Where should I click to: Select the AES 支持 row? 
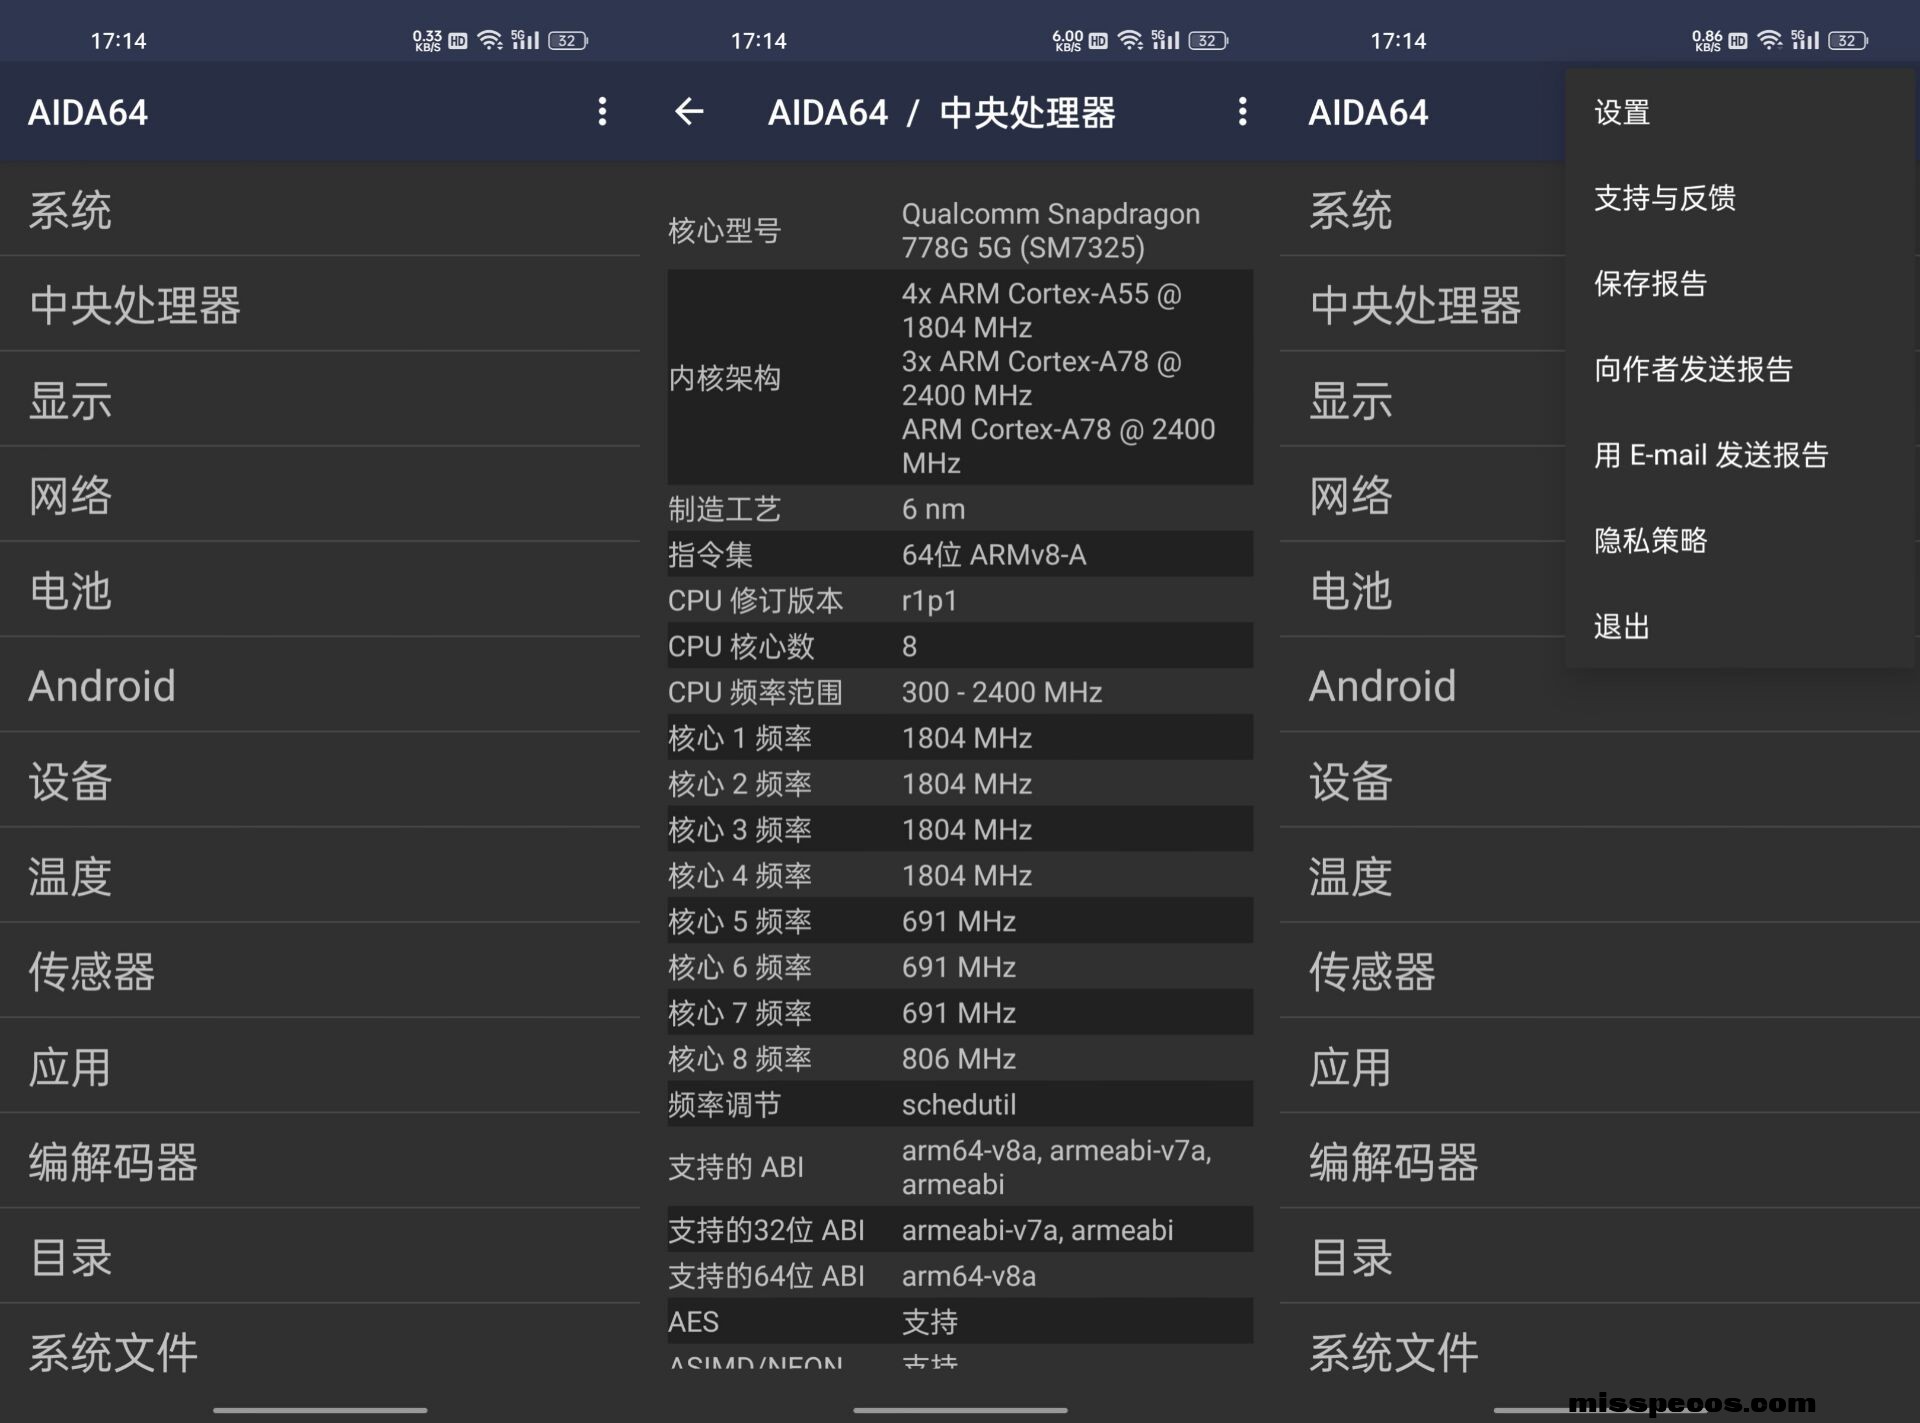click(x=960, y=1322)
